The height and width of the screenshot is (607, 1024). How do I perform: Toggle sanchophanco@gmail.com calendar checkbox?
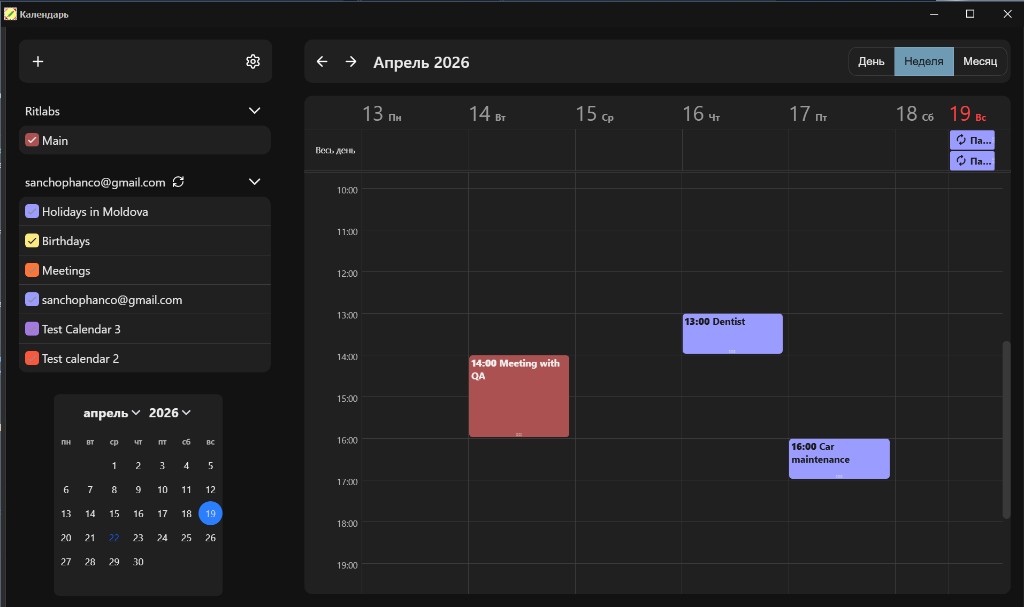point(31,299)
